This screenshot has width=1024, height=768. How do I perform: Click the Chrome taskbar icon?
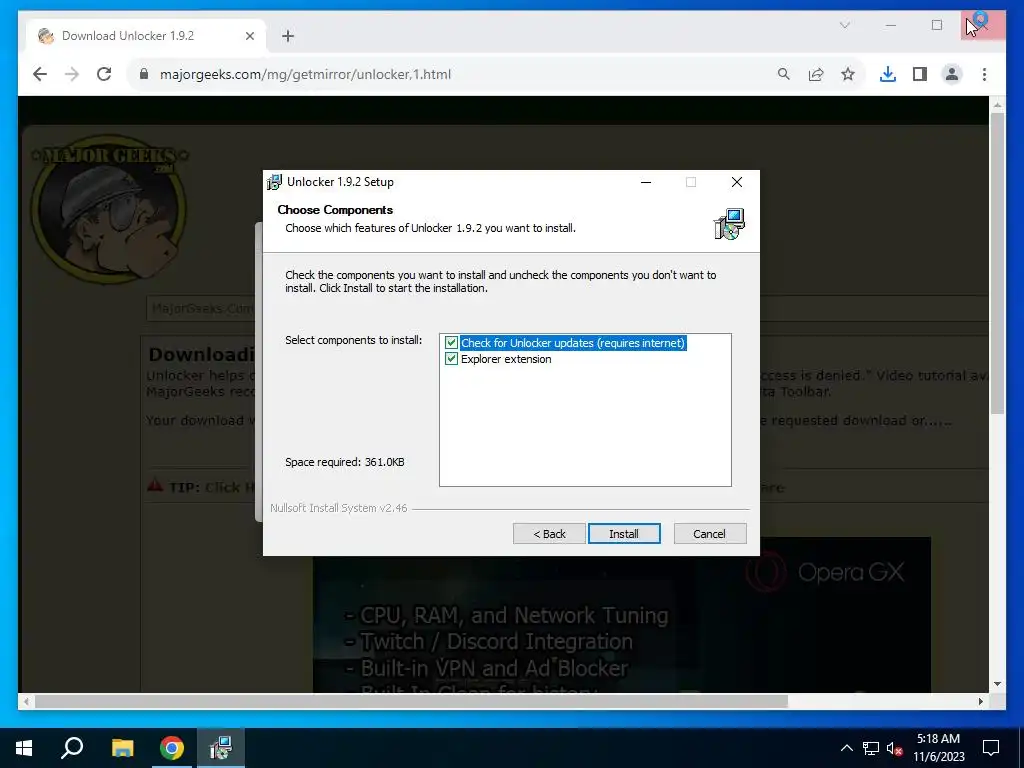(x=172, y=748)
